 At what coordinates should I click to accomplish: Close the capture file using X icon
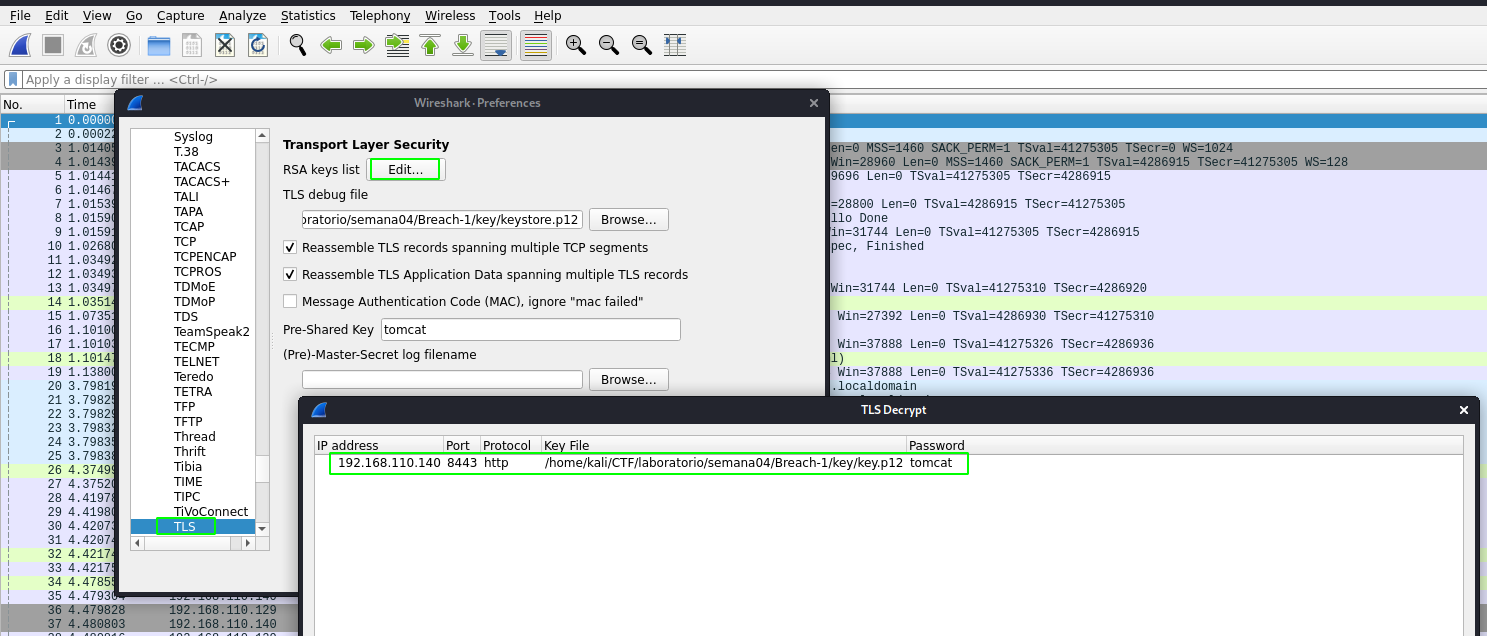coord(225,45)
